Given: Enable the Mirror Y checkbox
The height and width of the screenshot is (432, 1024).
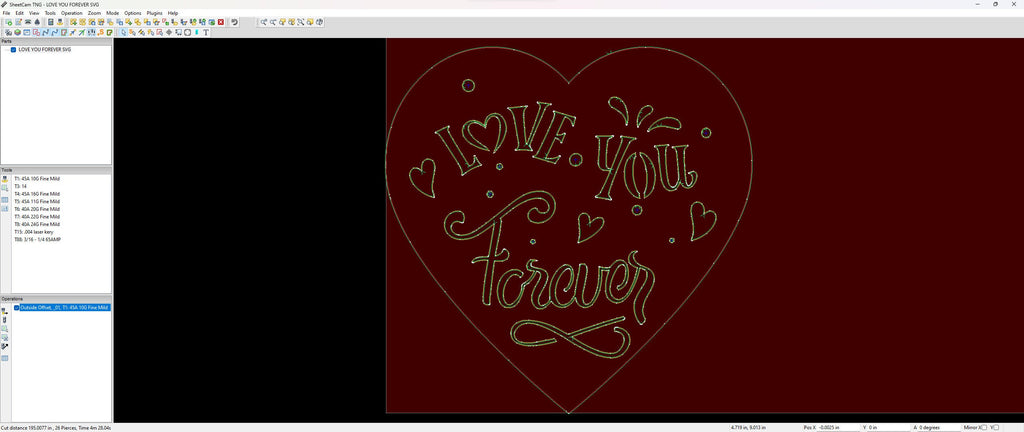Looking at the screenshot, I should click(x=995, y=427).
